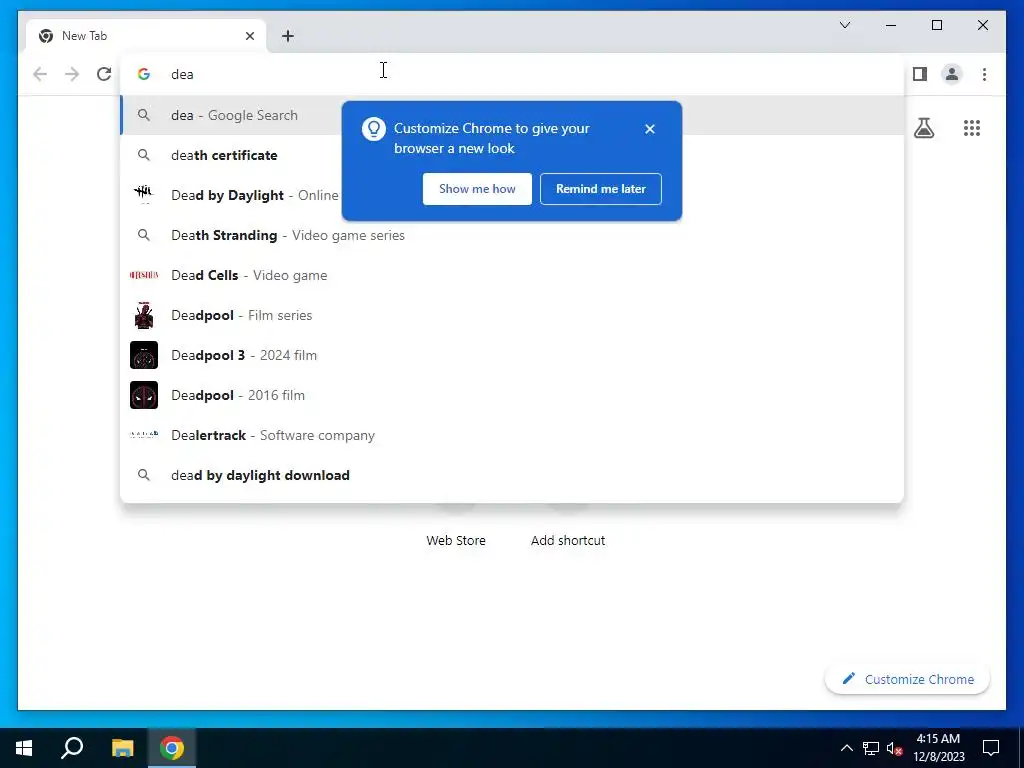
Task: Click the lightbulb icon in the tip
Action: pos(374,129)
